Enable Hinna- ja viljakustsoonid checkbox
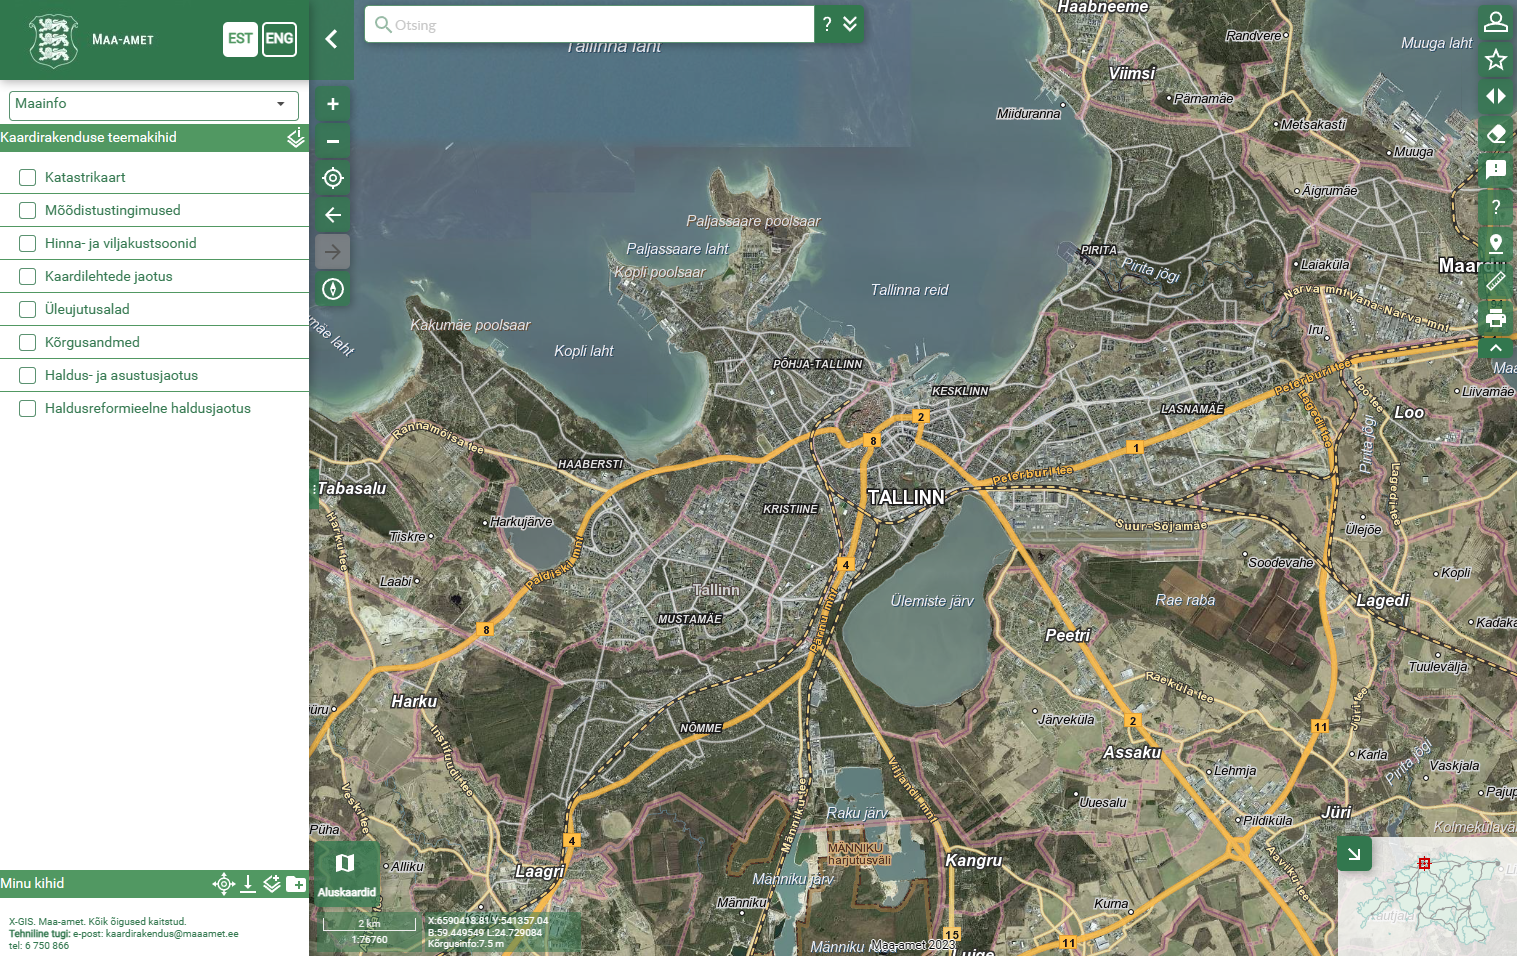 (28, 243)
